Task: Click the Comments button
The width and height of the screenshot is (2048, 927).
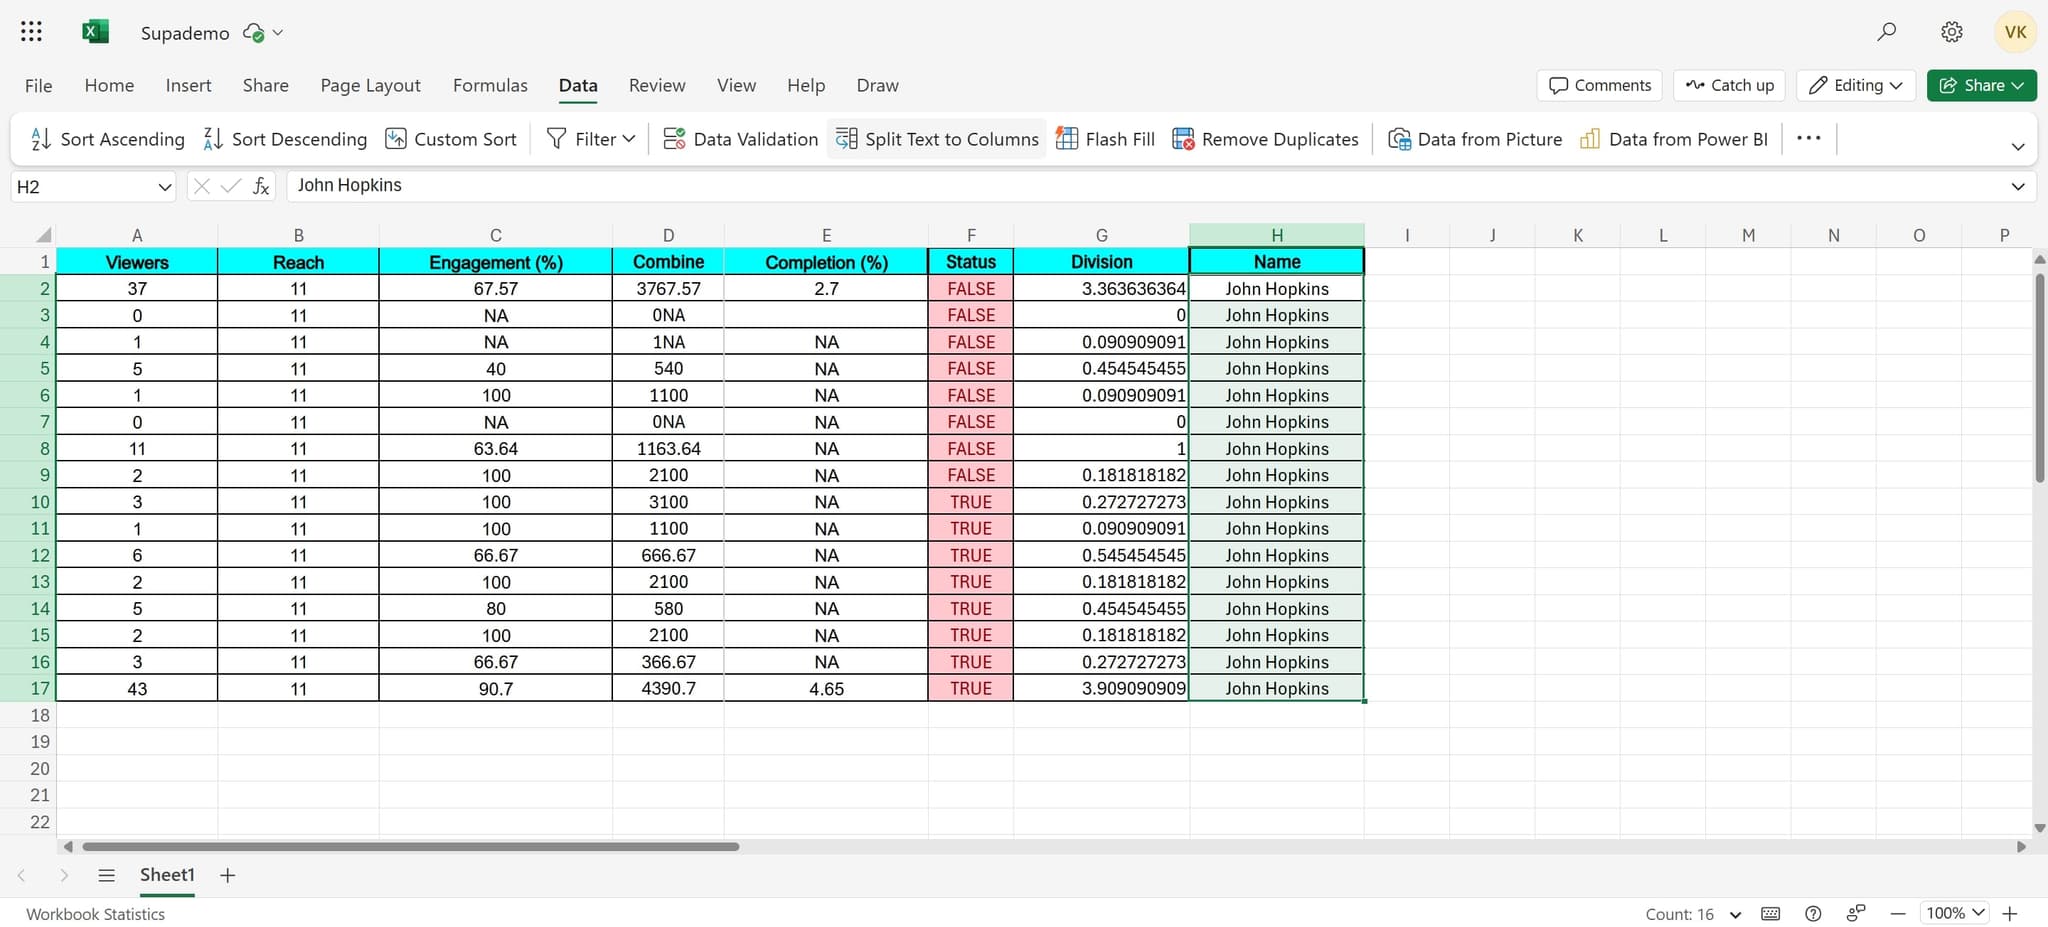Action: [1598, 85]
